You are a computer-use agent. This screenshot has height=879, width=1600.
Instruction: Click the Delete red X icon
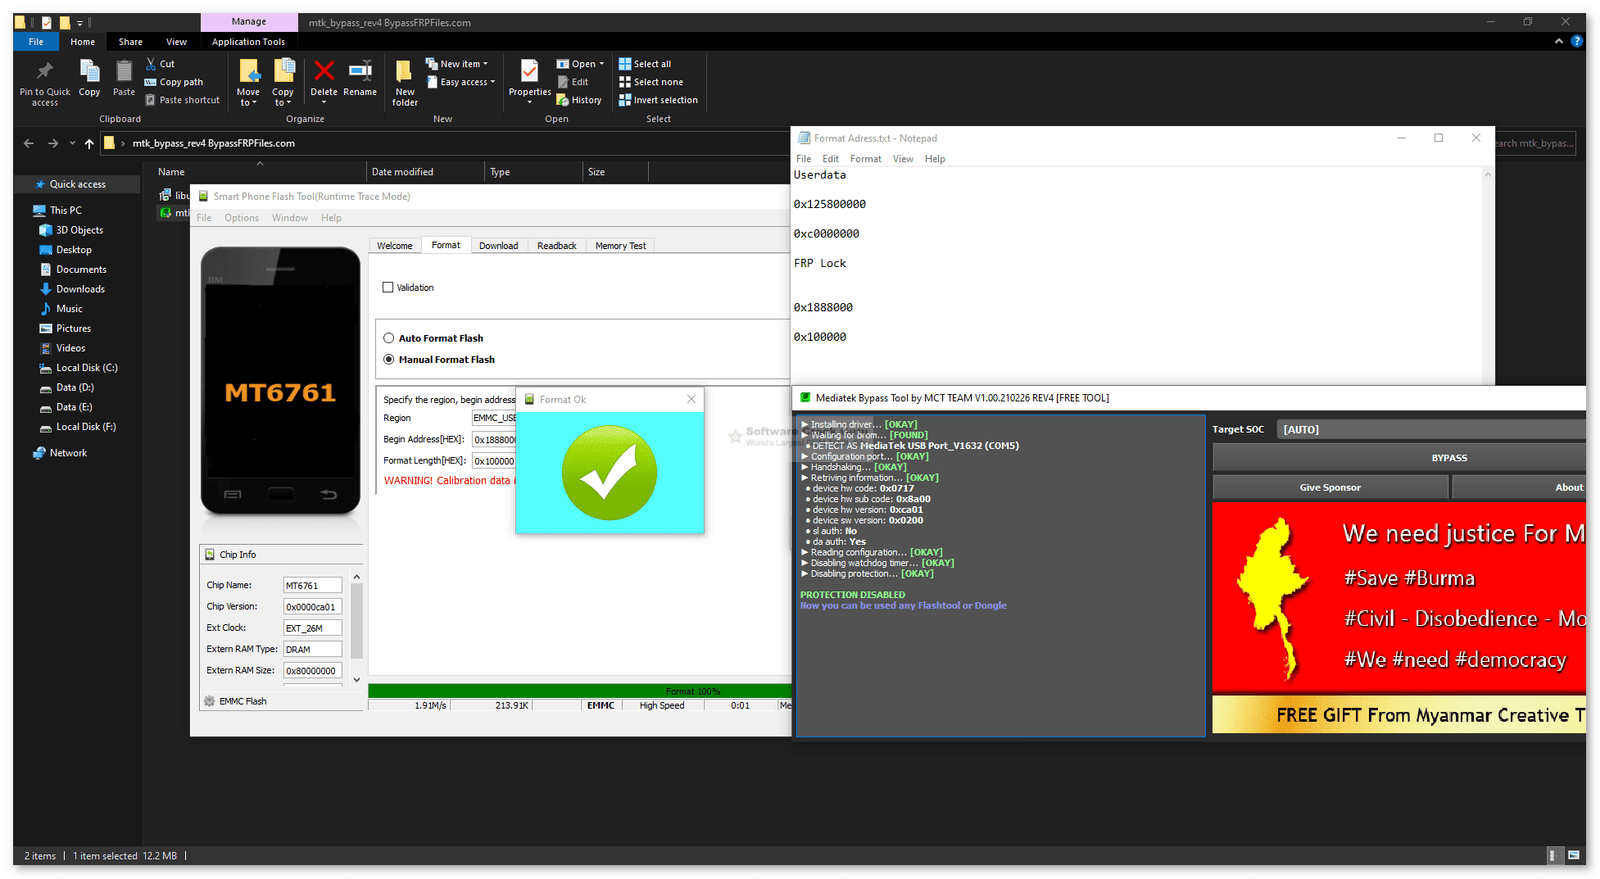(x=324, y=72)
